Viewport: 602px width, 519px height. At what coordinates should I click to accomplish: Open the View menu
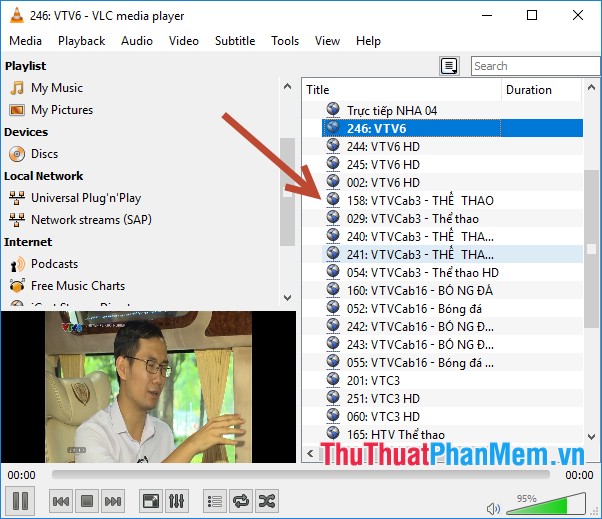point(327,41)
